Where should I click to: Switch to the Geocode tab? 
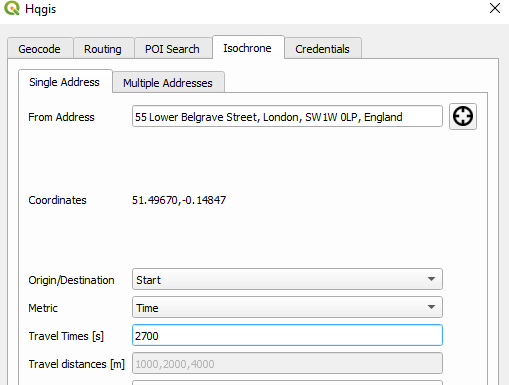point(40,49)
